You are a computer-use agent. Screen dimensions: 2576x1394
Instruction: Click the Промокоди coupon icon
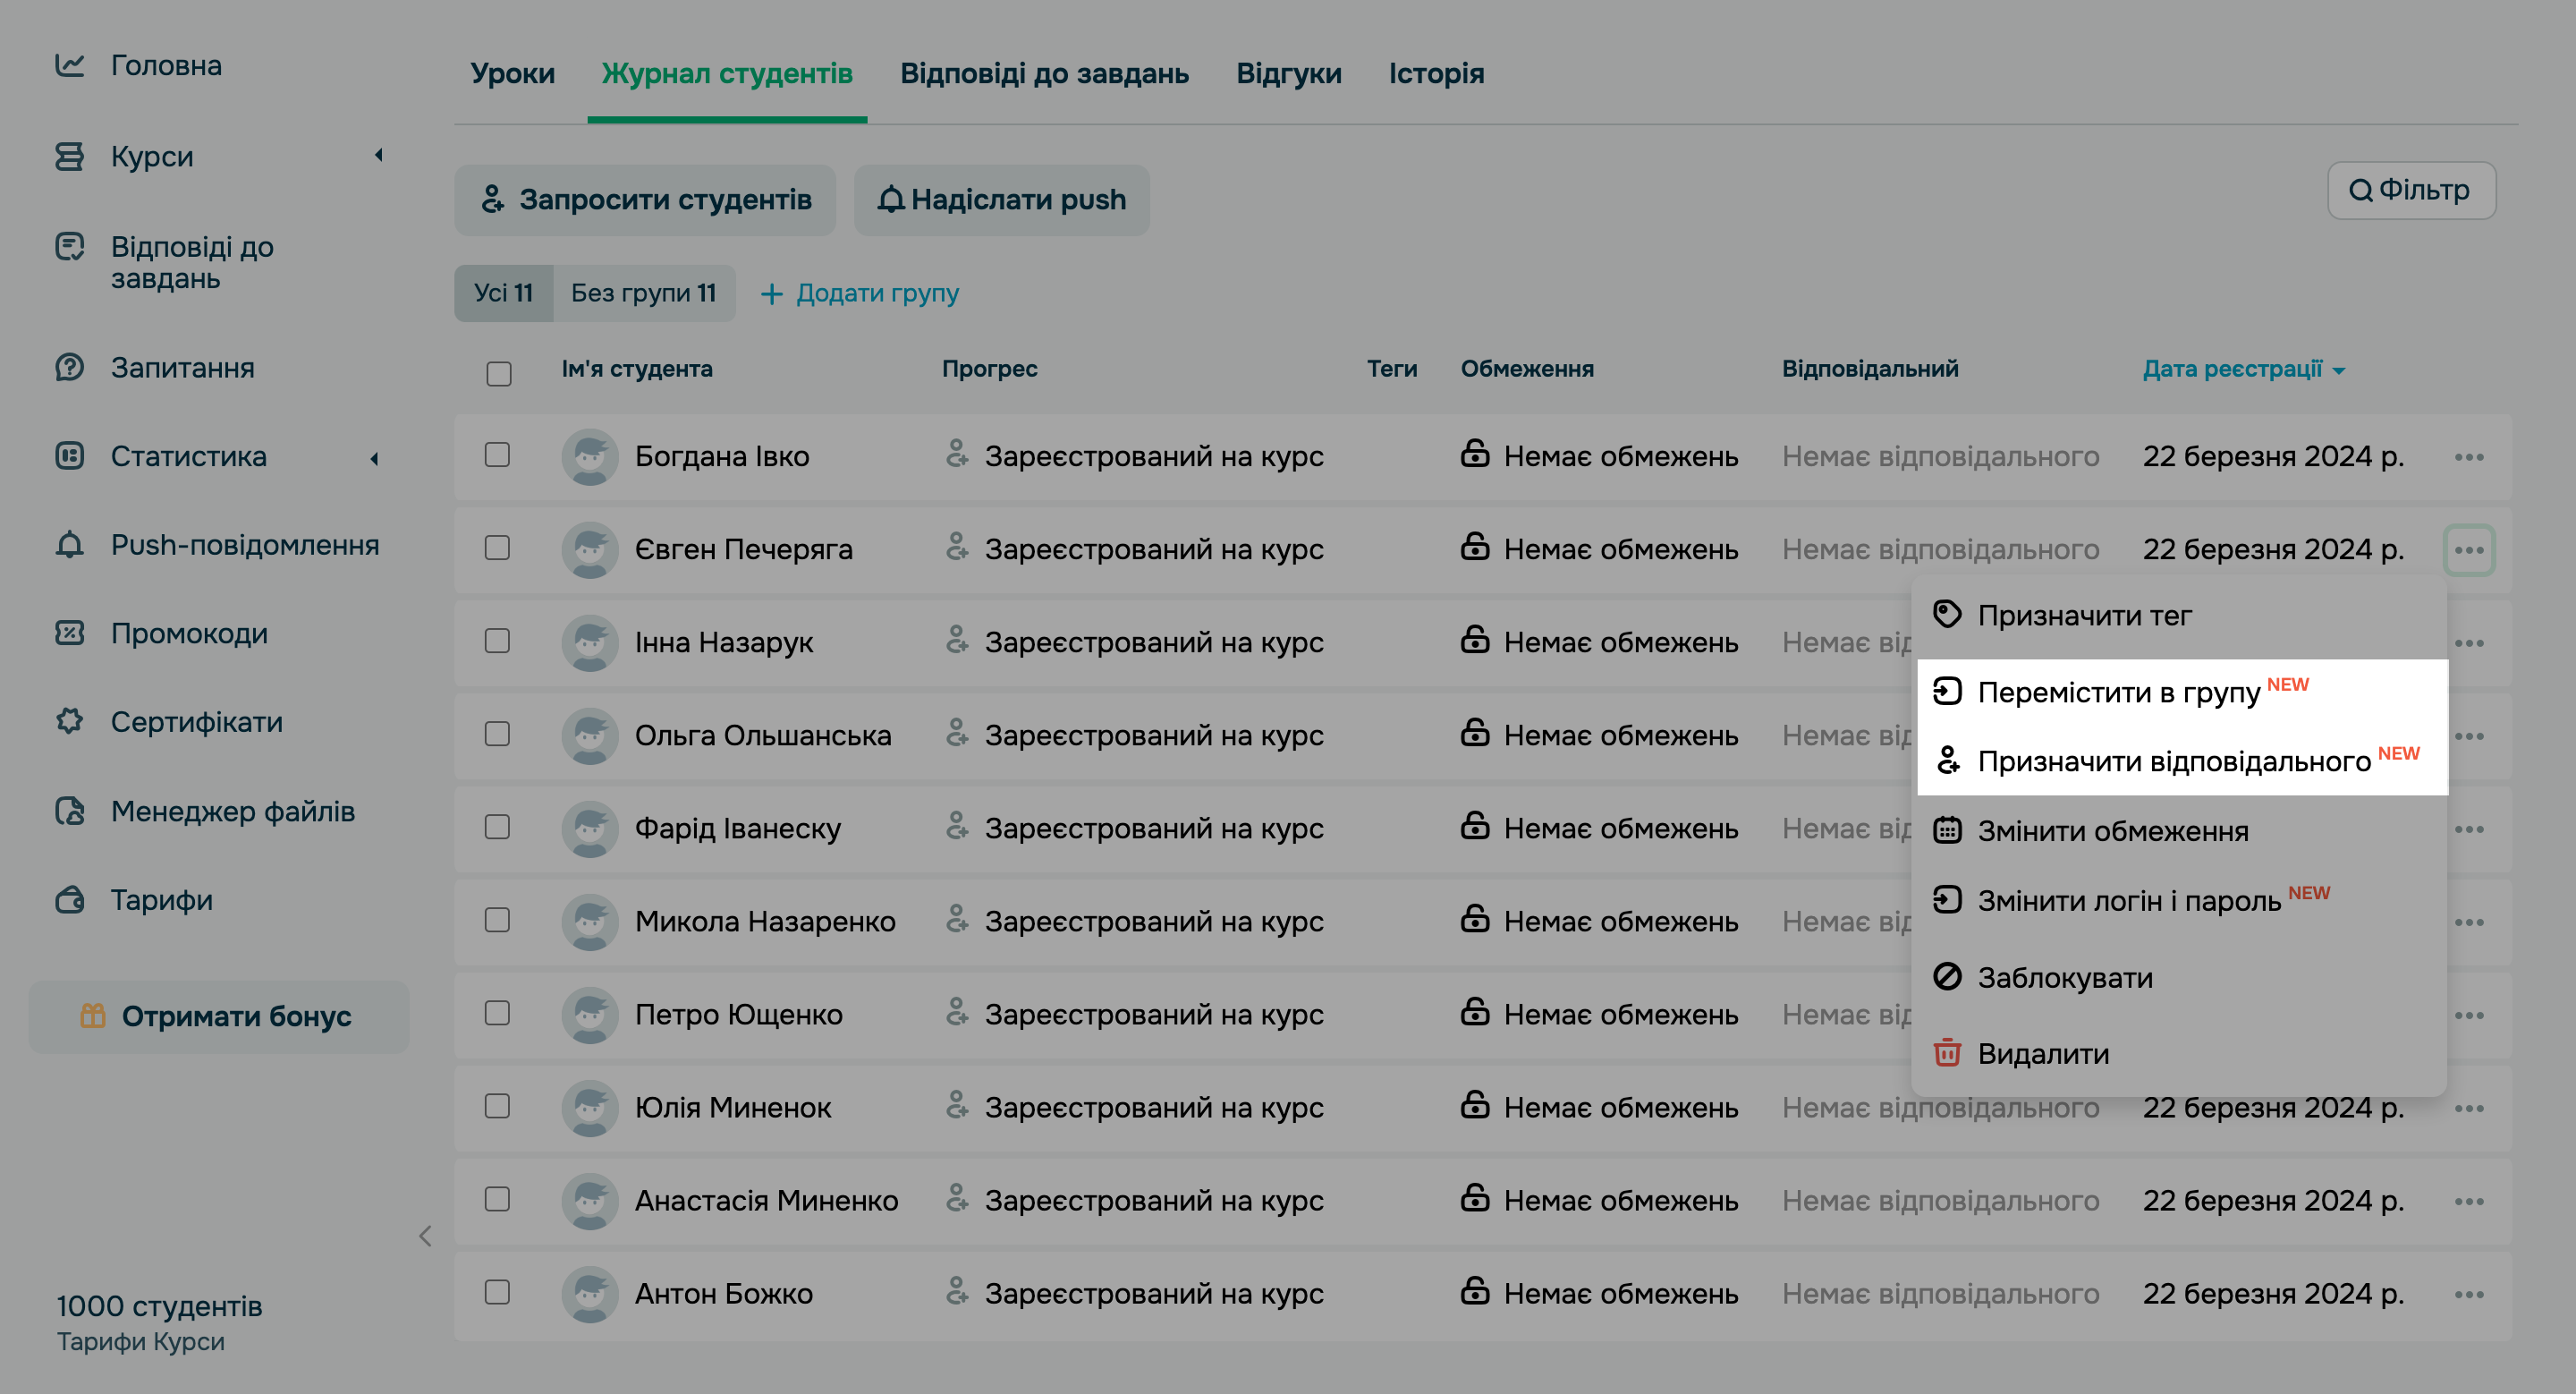tap(69, 633)
